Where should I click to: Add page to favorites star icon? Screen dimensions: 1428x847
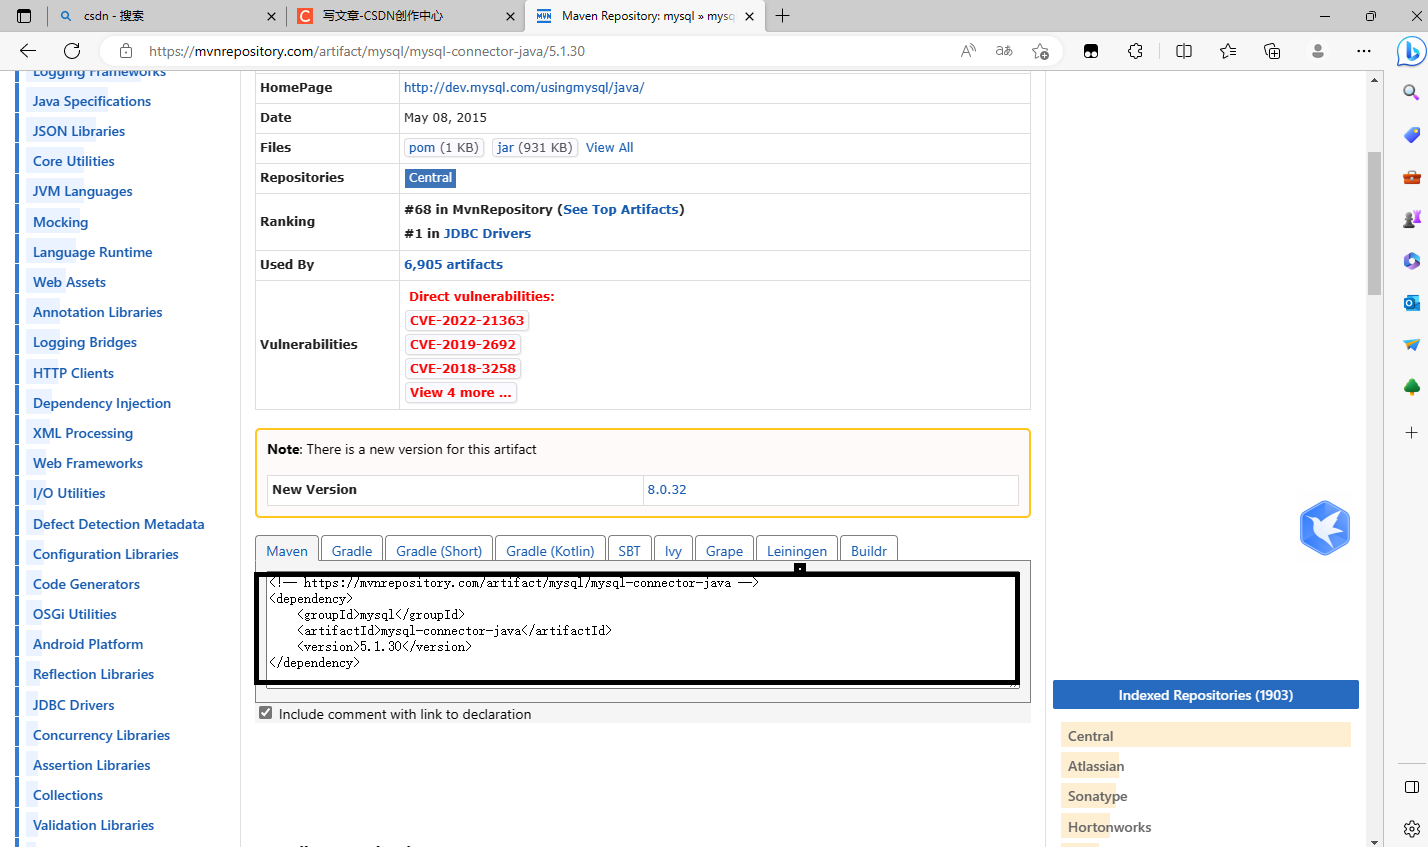[1040, 51]
